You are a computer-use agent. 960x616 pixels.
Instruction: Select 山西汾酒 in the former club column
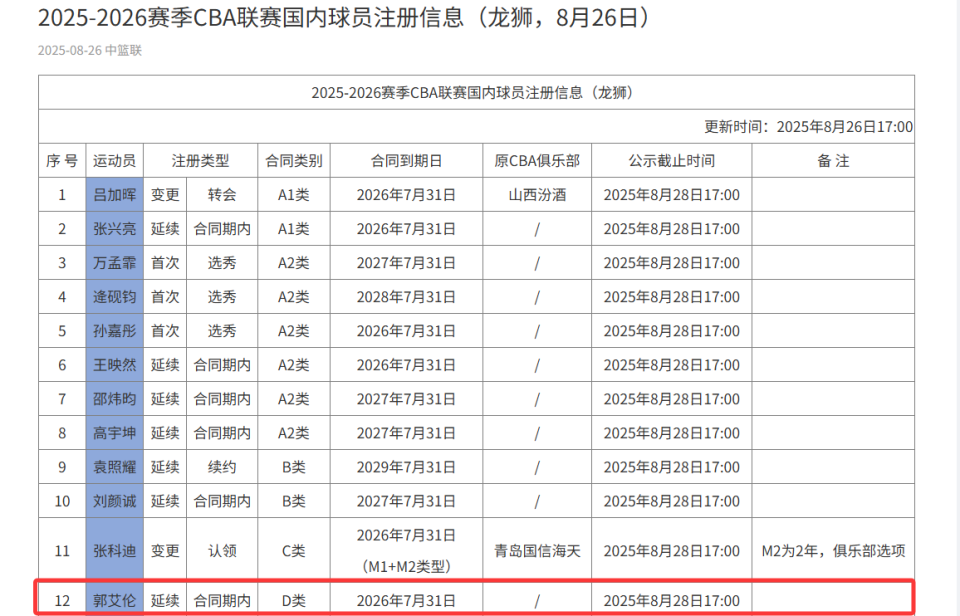click(x=537, y=195)
